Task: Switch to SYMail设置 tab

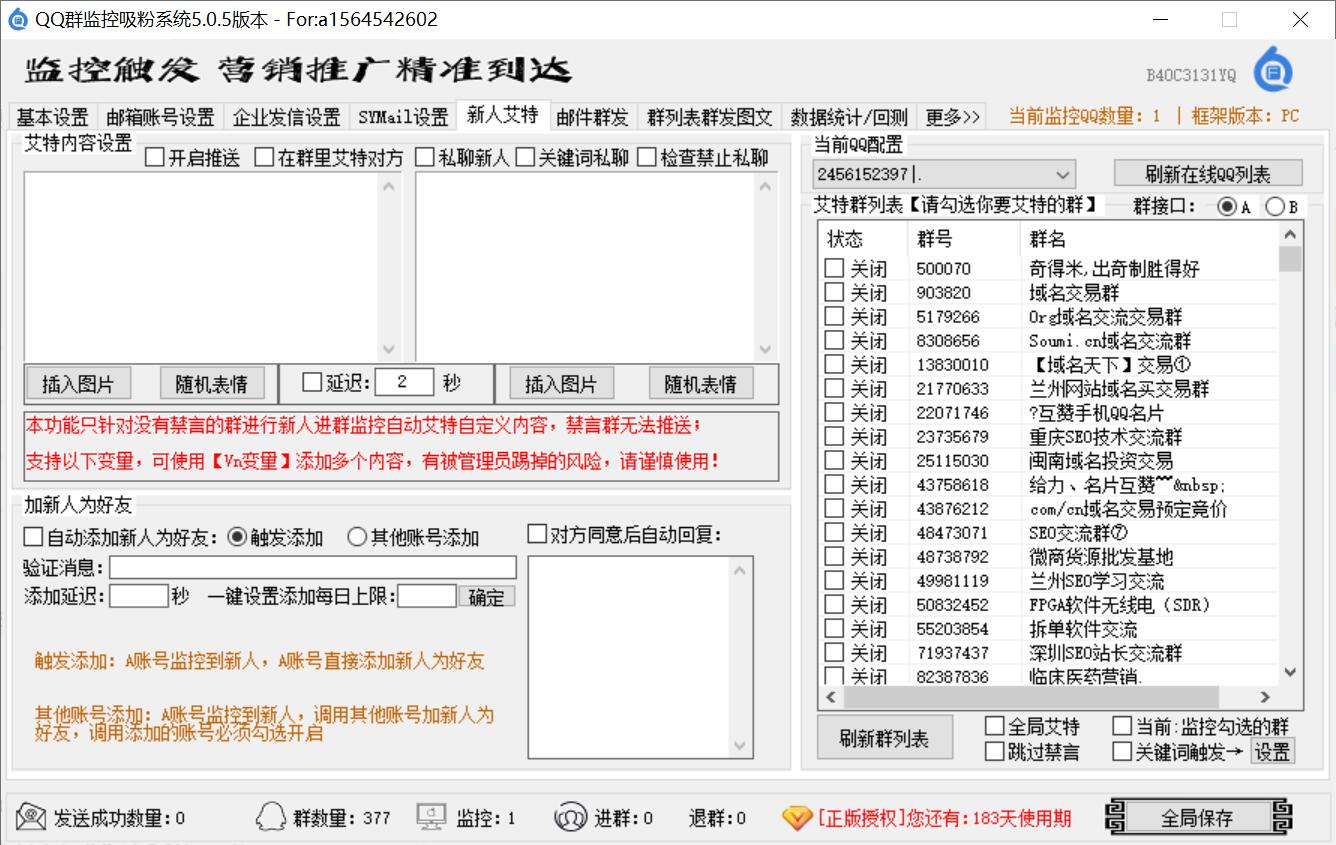Action: tap(403, 117)
